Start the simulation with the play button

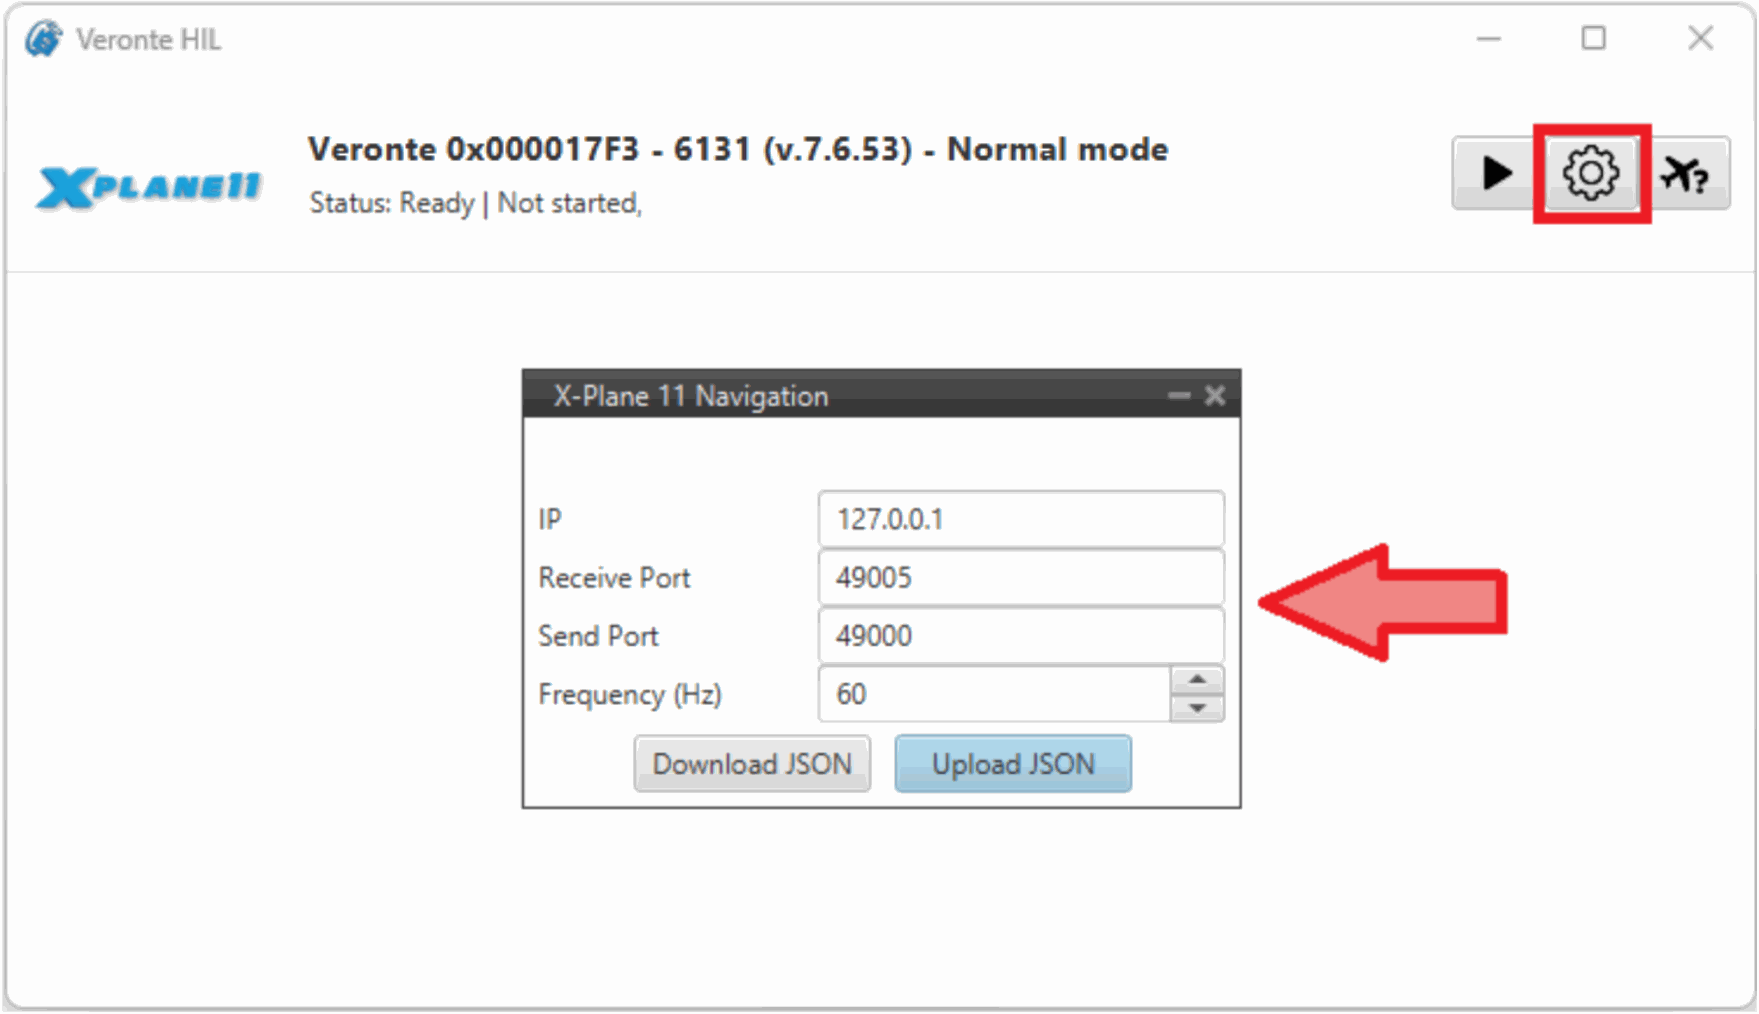[x=1495, y=173]
